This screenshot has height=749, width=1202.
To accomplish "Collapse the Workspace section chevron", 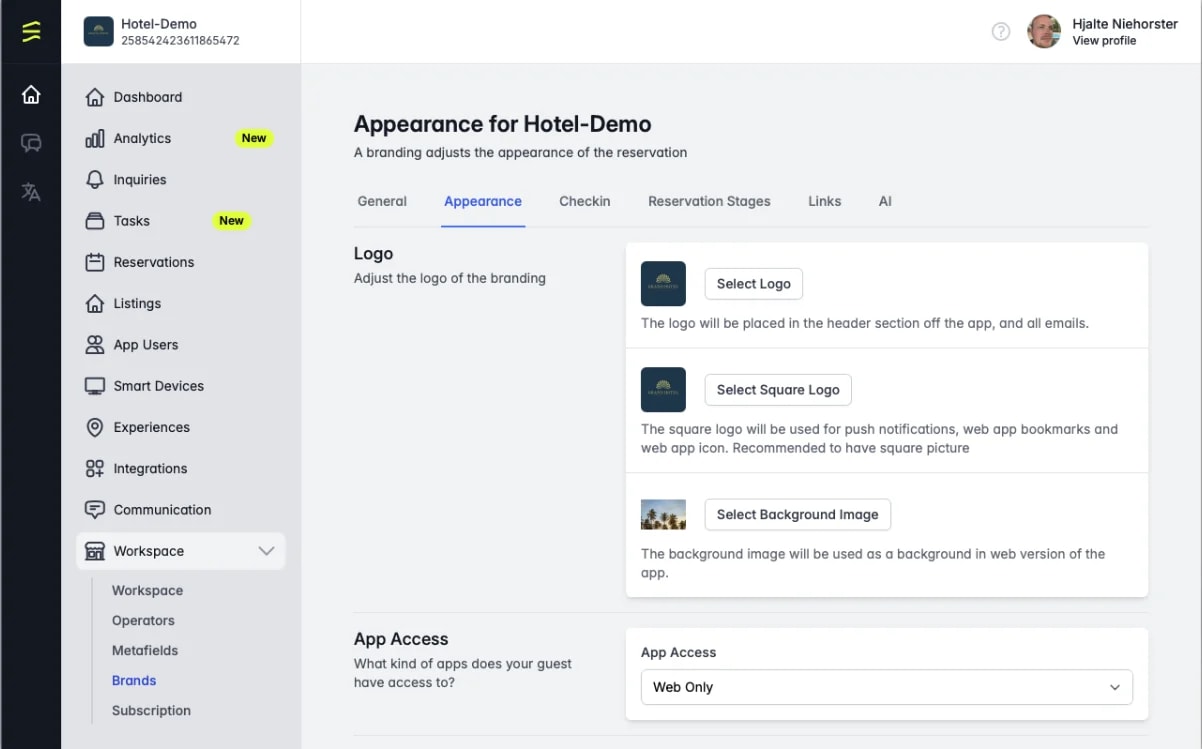I will [x=266, y=551].
